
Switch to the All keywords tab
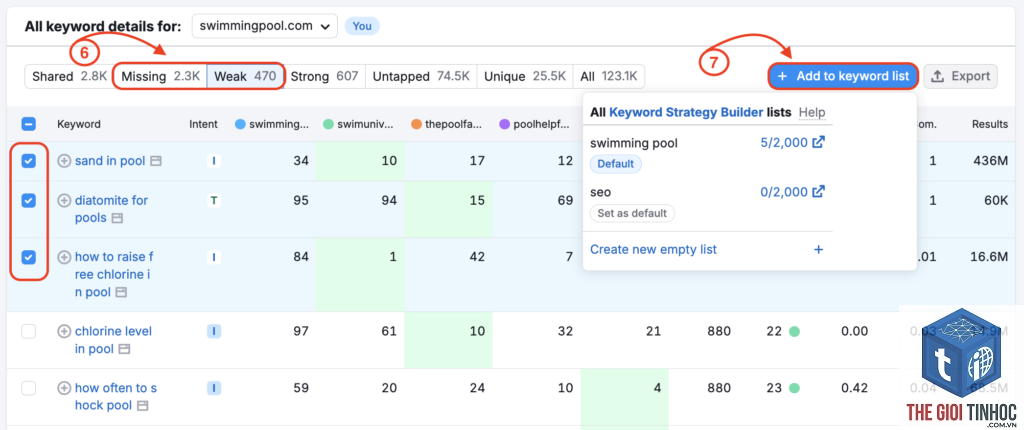(609, 76)
